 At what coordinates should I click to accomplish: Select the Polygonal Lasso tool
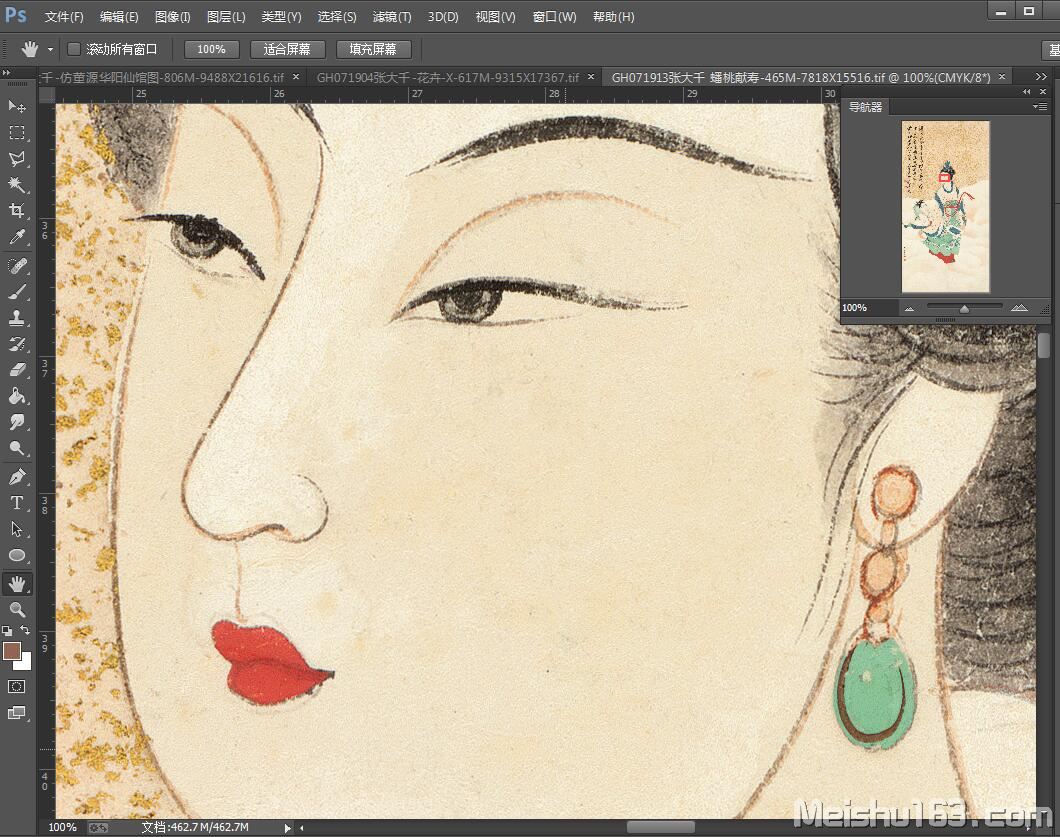17,159
